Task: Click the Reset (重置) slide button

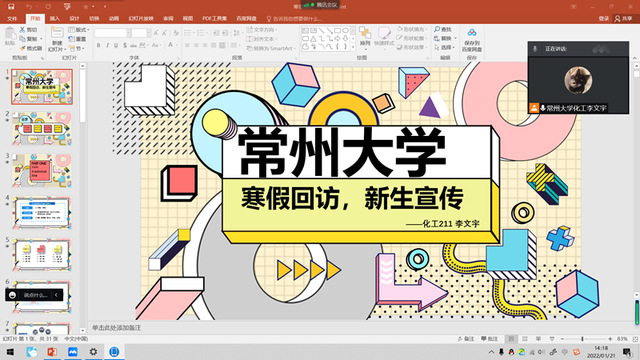Action: click(78, 39)
